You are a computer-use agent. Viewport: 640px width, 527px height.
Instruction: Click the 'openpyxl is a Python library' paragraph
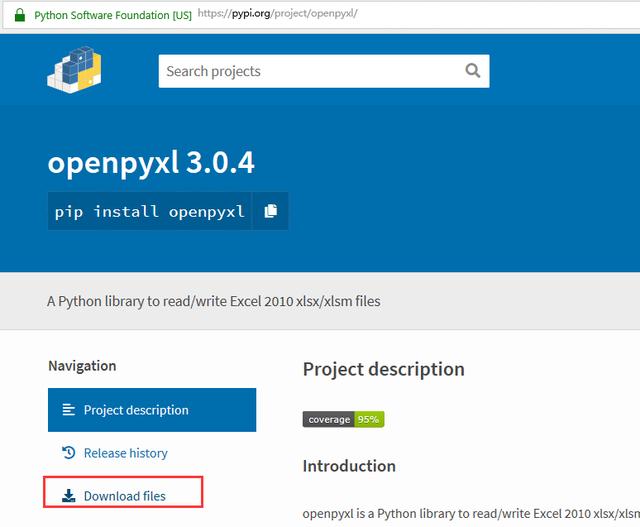471,514
